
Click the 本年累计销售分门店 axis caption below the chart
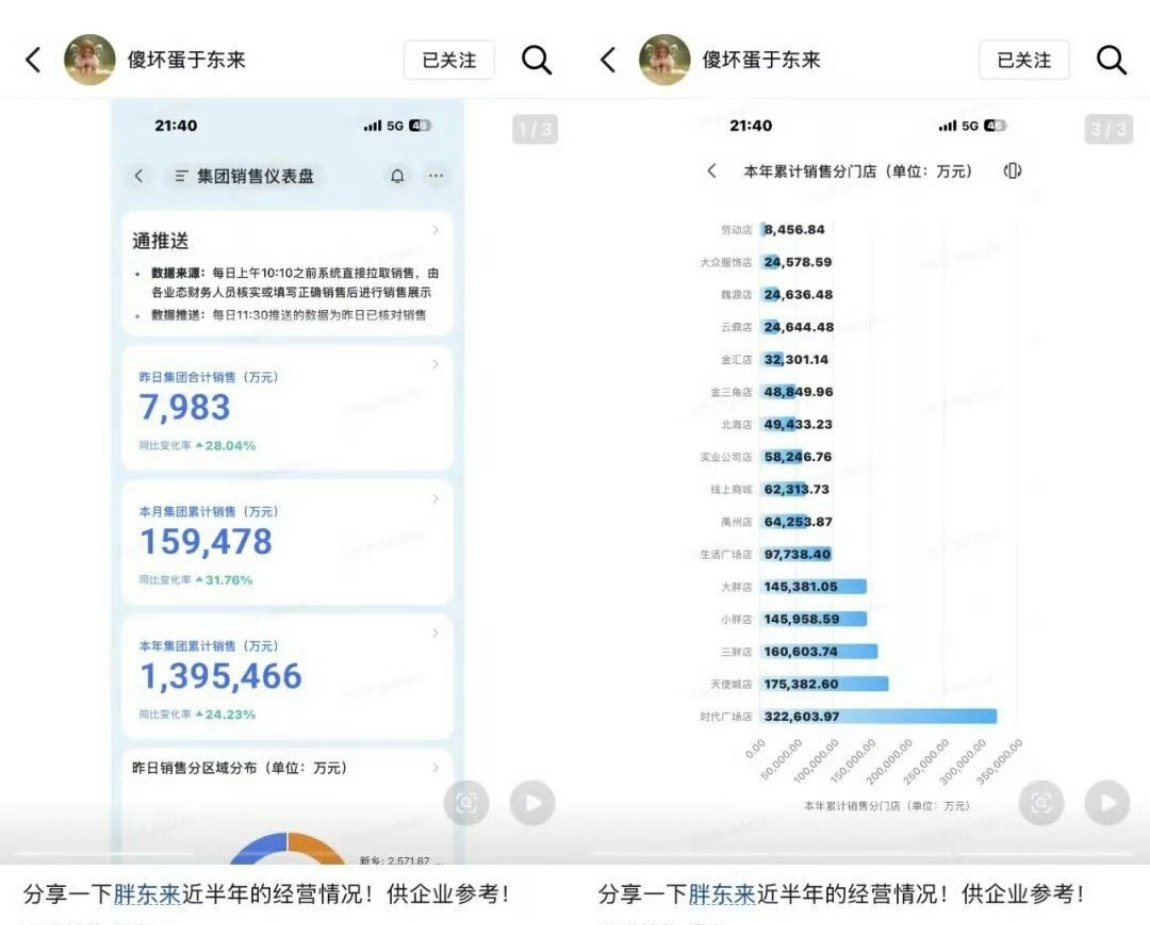point(887,806)
